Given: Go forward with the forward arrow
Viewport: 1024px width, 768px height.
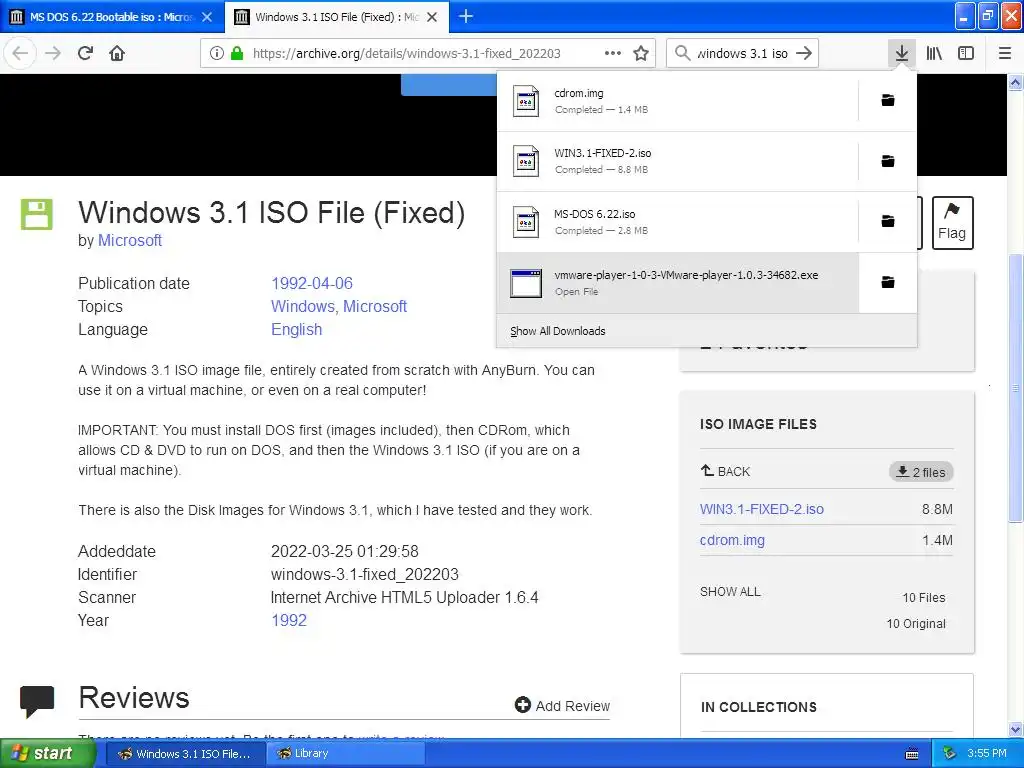Looking at the screenshot, I should point(52,53).
